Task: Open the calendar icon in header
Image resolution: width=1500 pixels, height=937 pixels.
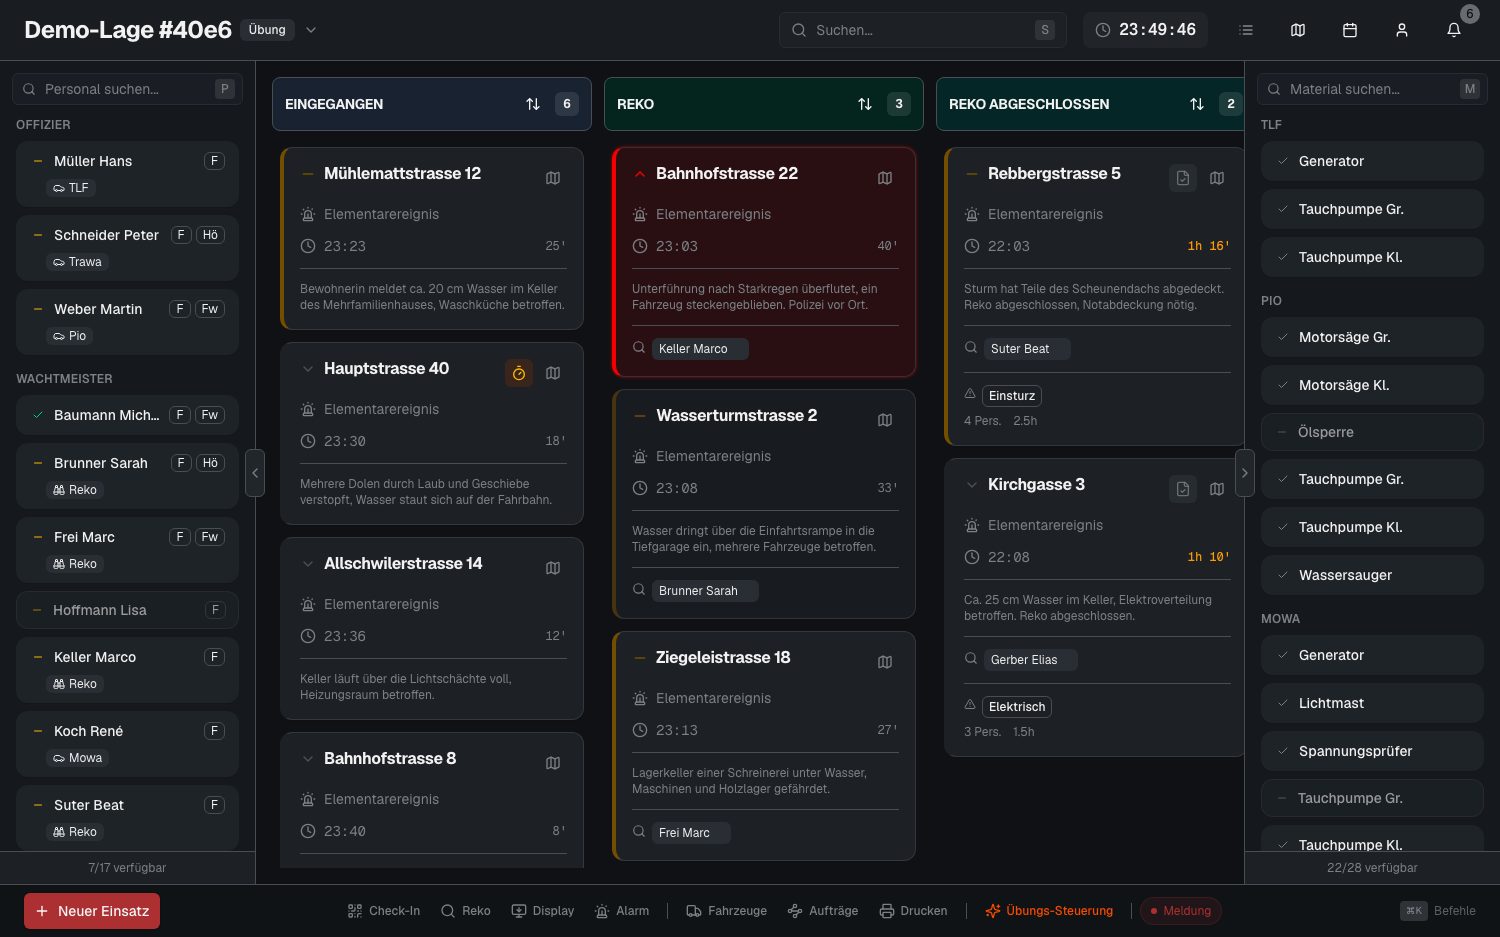Action: (1350, 30)
